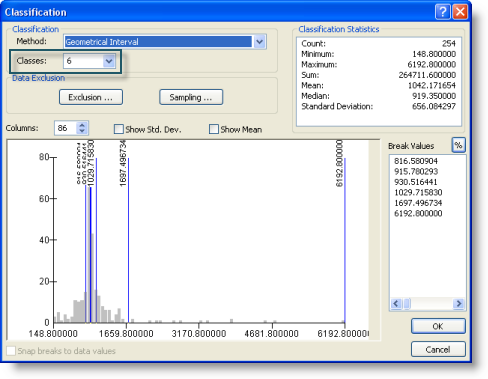Click the title bar Help question mark icon
This screenshot has width=488, height=379.
click(443, 12)
